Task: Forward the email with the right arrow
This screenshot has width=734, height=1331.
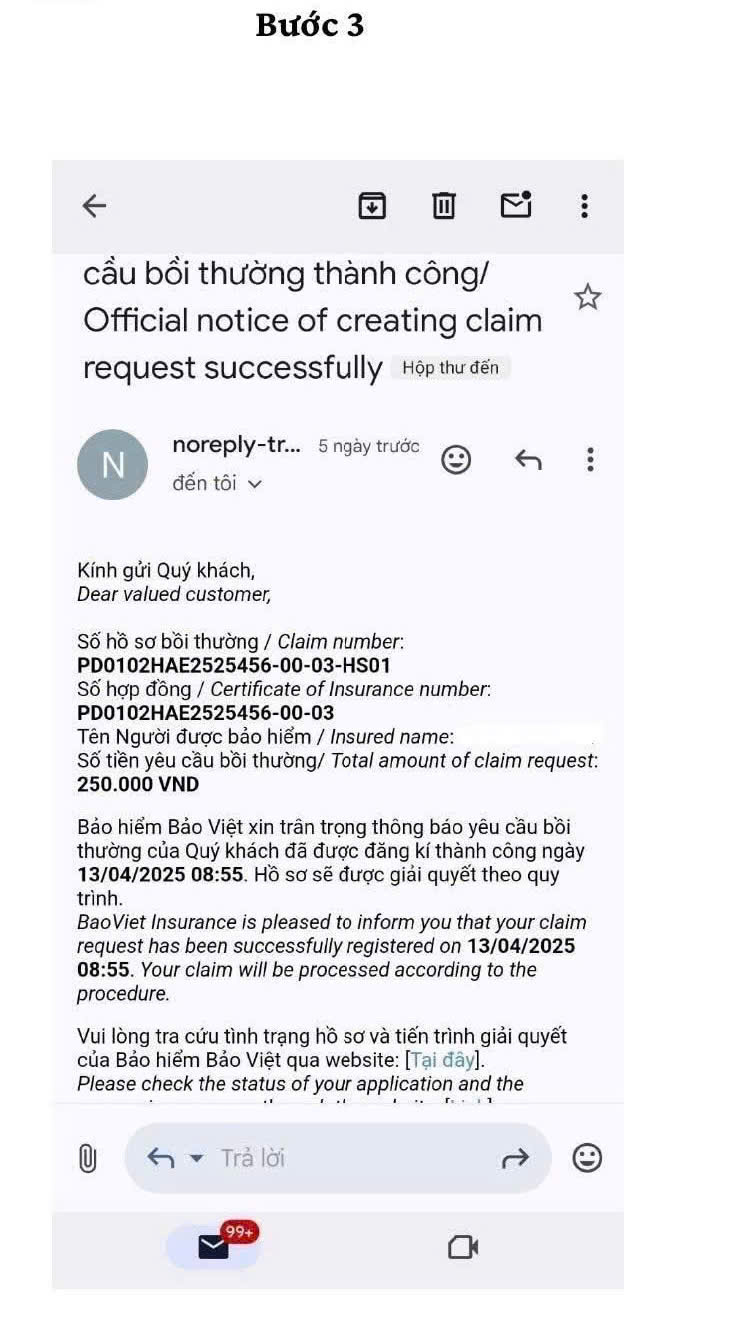Action: pos(514,1158)
